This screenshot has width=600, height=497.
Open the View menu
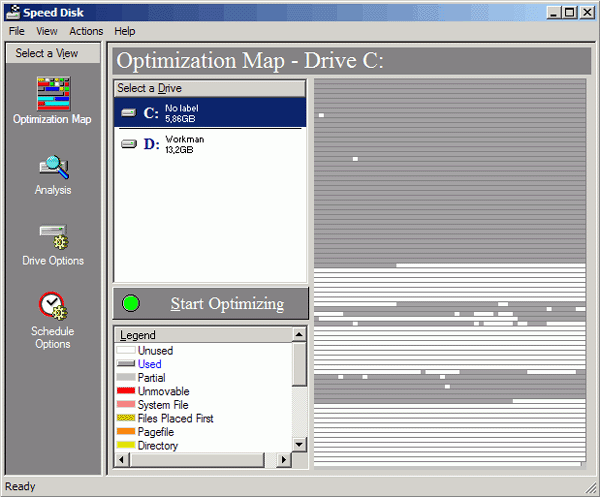[x=47, y=31]
